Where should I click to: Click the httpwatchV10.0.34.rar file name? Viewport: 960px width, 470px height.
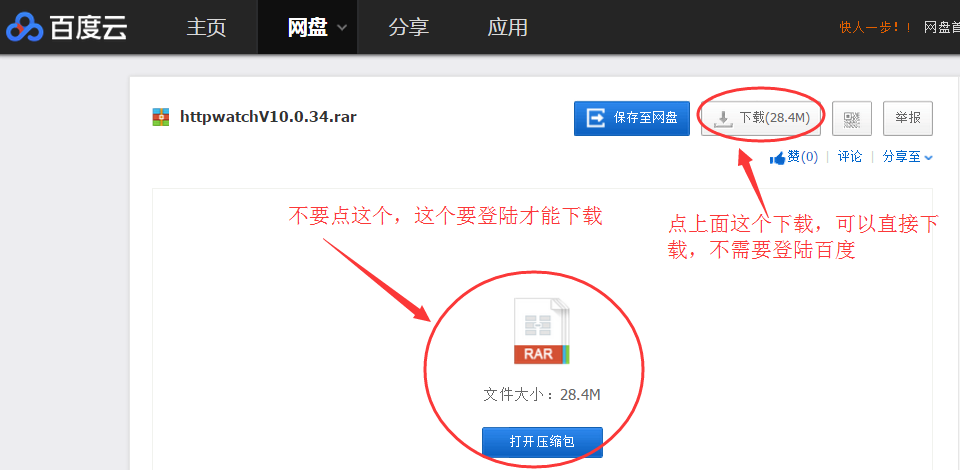(x=268, y=117)
